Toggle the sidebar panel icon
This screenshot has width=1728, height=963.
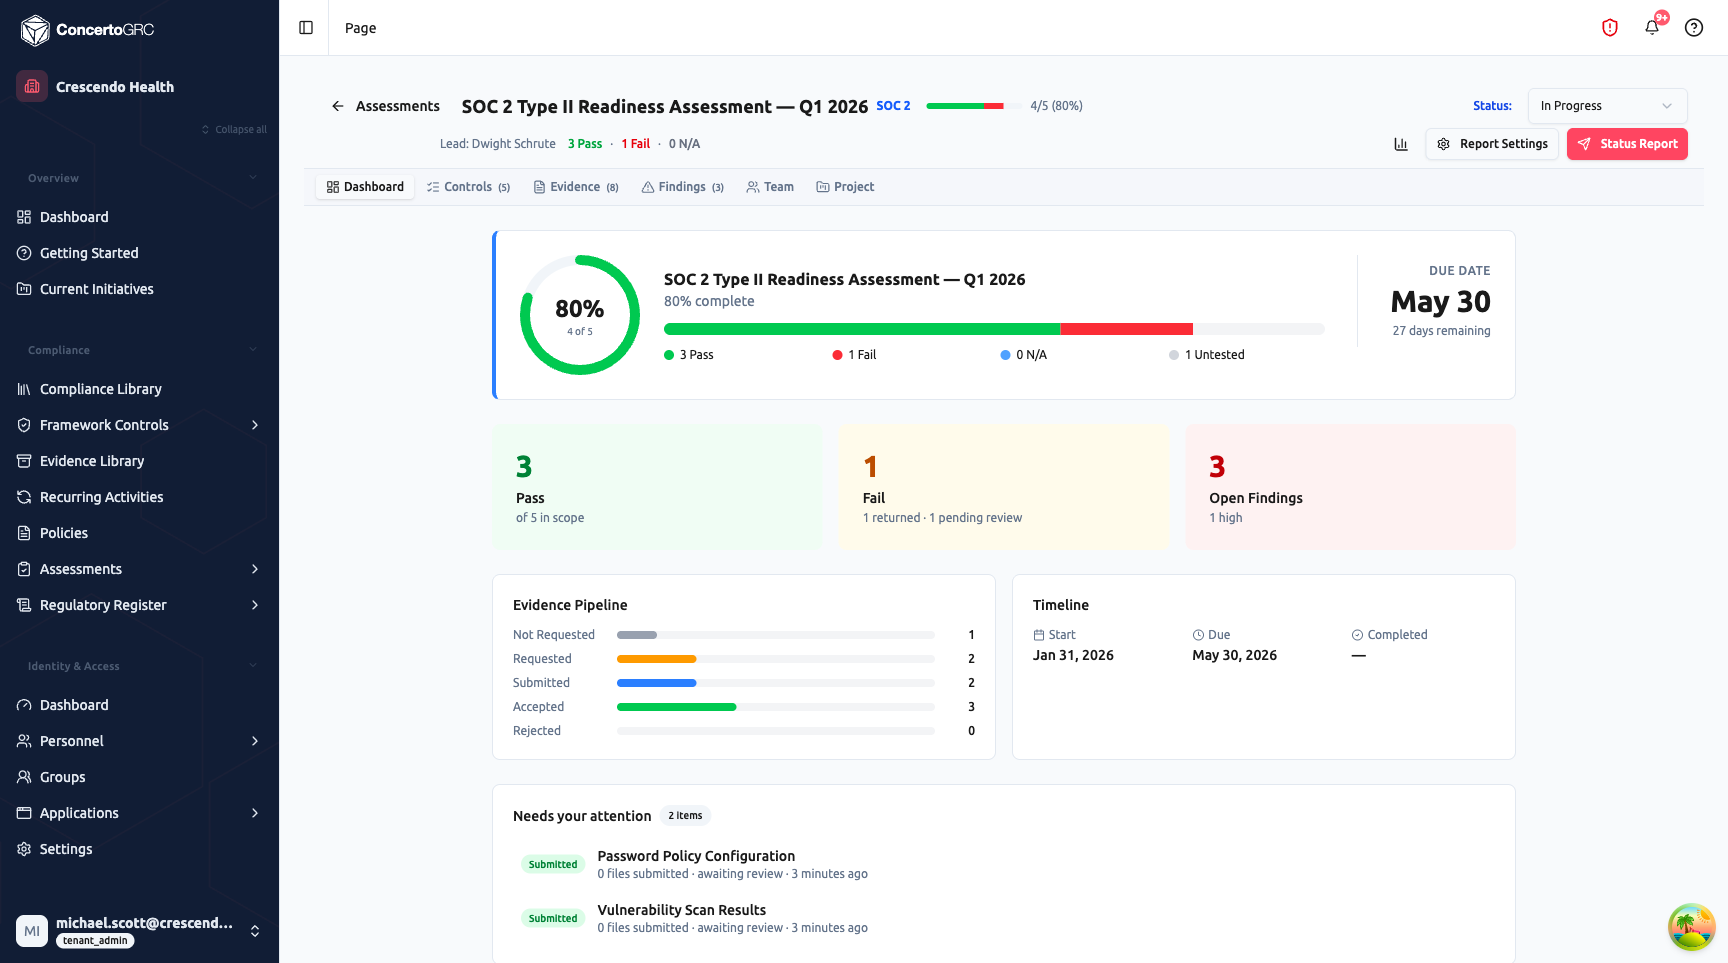coord(306,28)
